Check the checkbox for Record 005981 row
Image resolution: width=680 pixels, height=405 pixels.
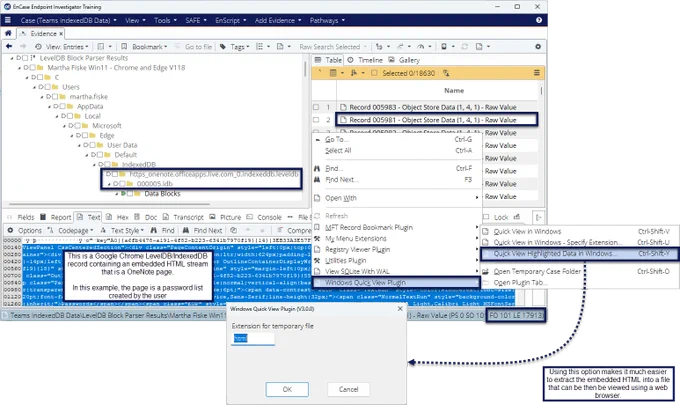(316, 120)
